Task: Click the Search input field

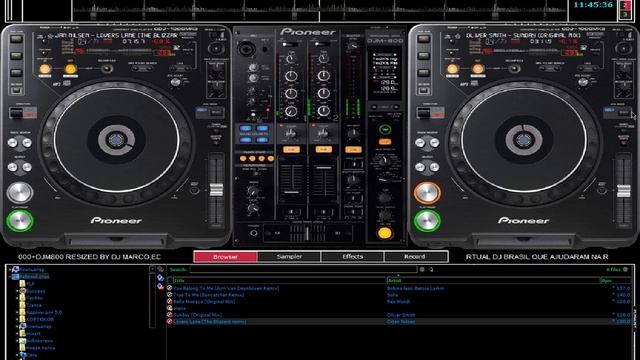Action: 303,269
